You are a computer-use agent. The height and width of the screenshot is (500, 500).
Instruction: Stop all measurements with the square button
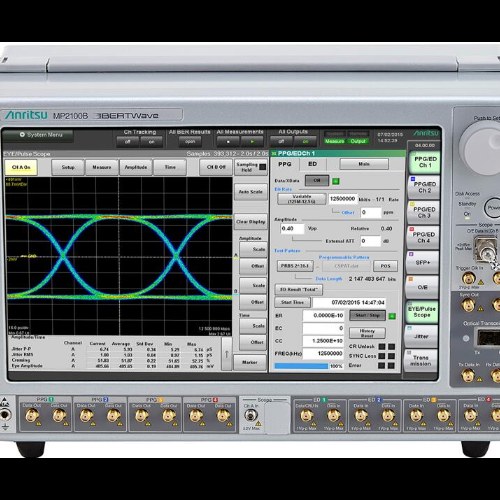[228, 142]
